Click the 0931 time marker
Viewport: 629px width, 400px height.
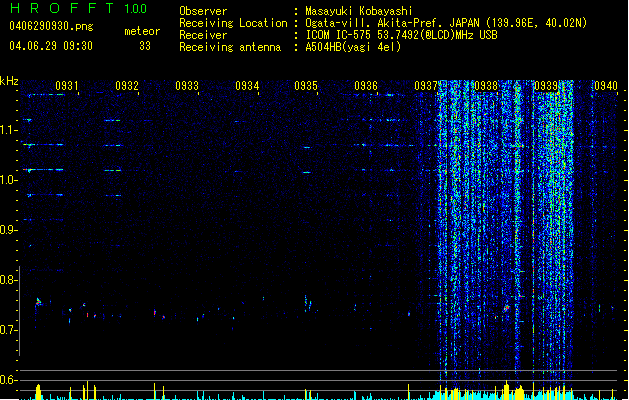point(67,85)
